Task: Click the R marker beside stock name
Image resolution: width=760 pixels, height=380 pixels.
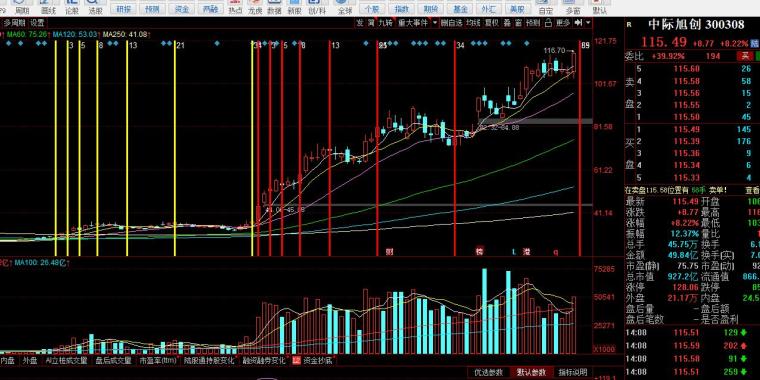Action: [629, 25]
